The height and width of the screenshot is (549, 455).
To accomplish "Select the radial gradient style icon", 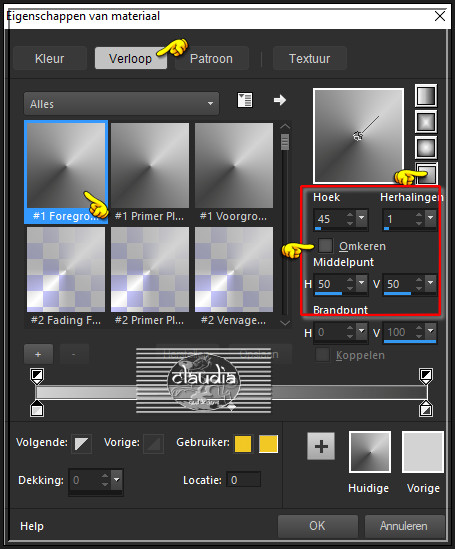I will click(x=427, y=173).
